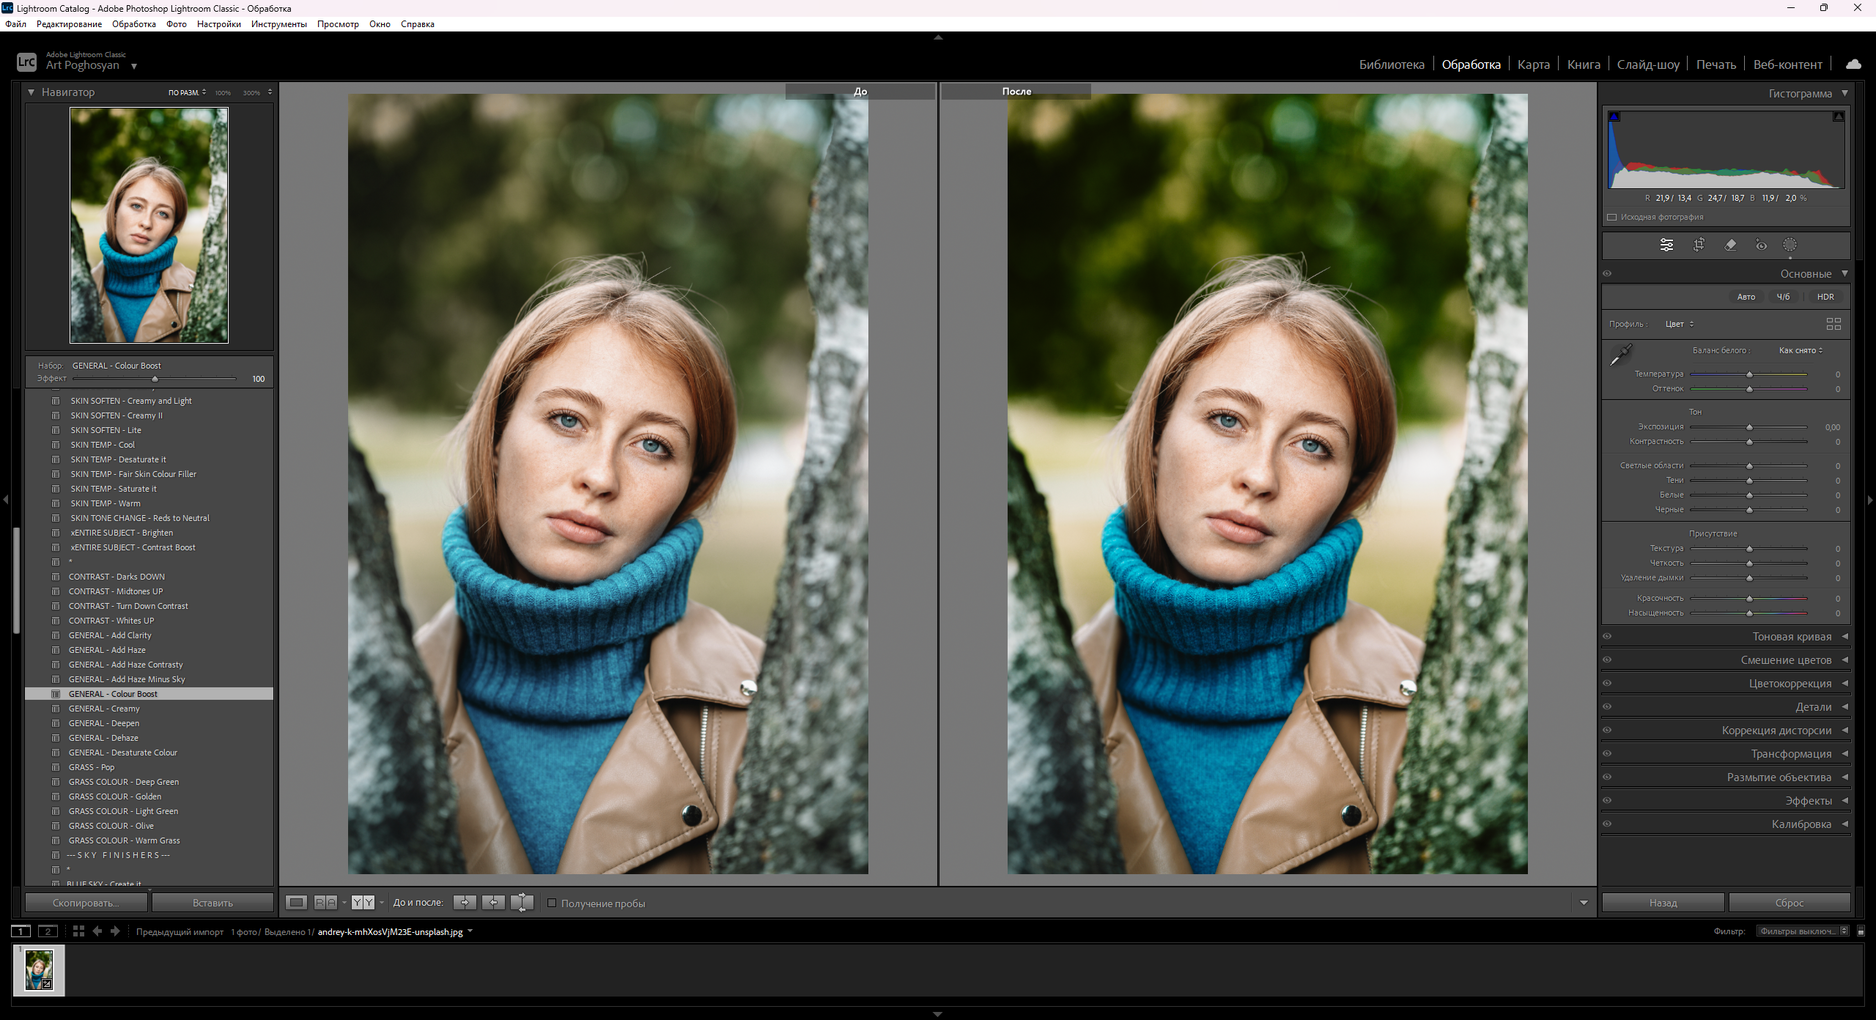Open the Инструменты menu

click(279, 24)
